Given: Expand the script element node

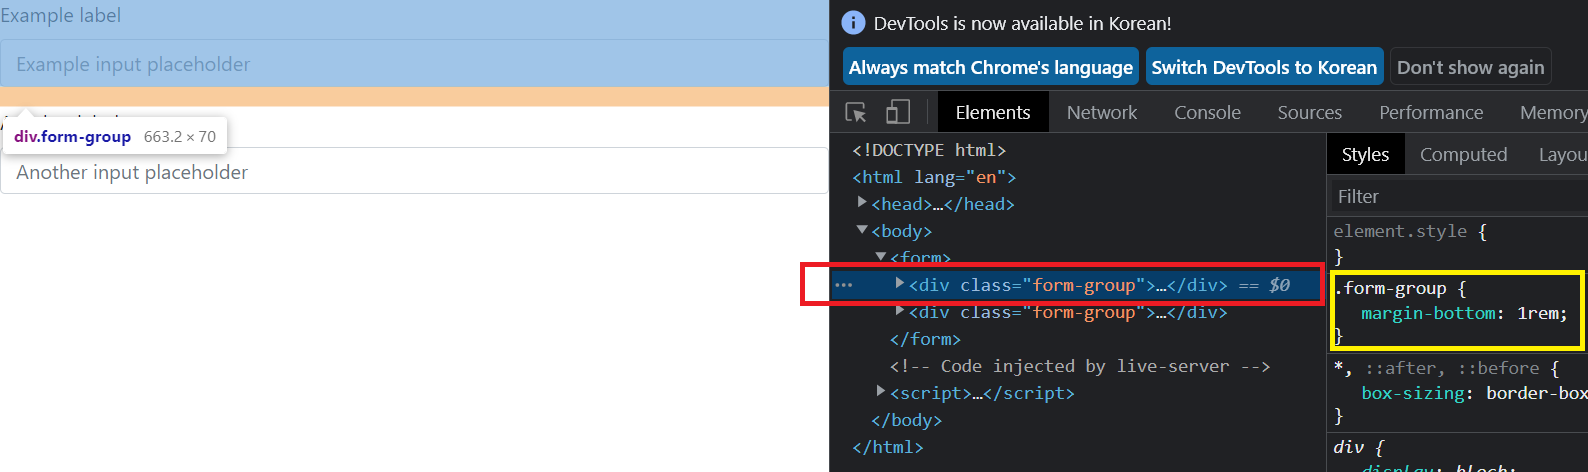Looking at the screenshot, I should [881, 392].
